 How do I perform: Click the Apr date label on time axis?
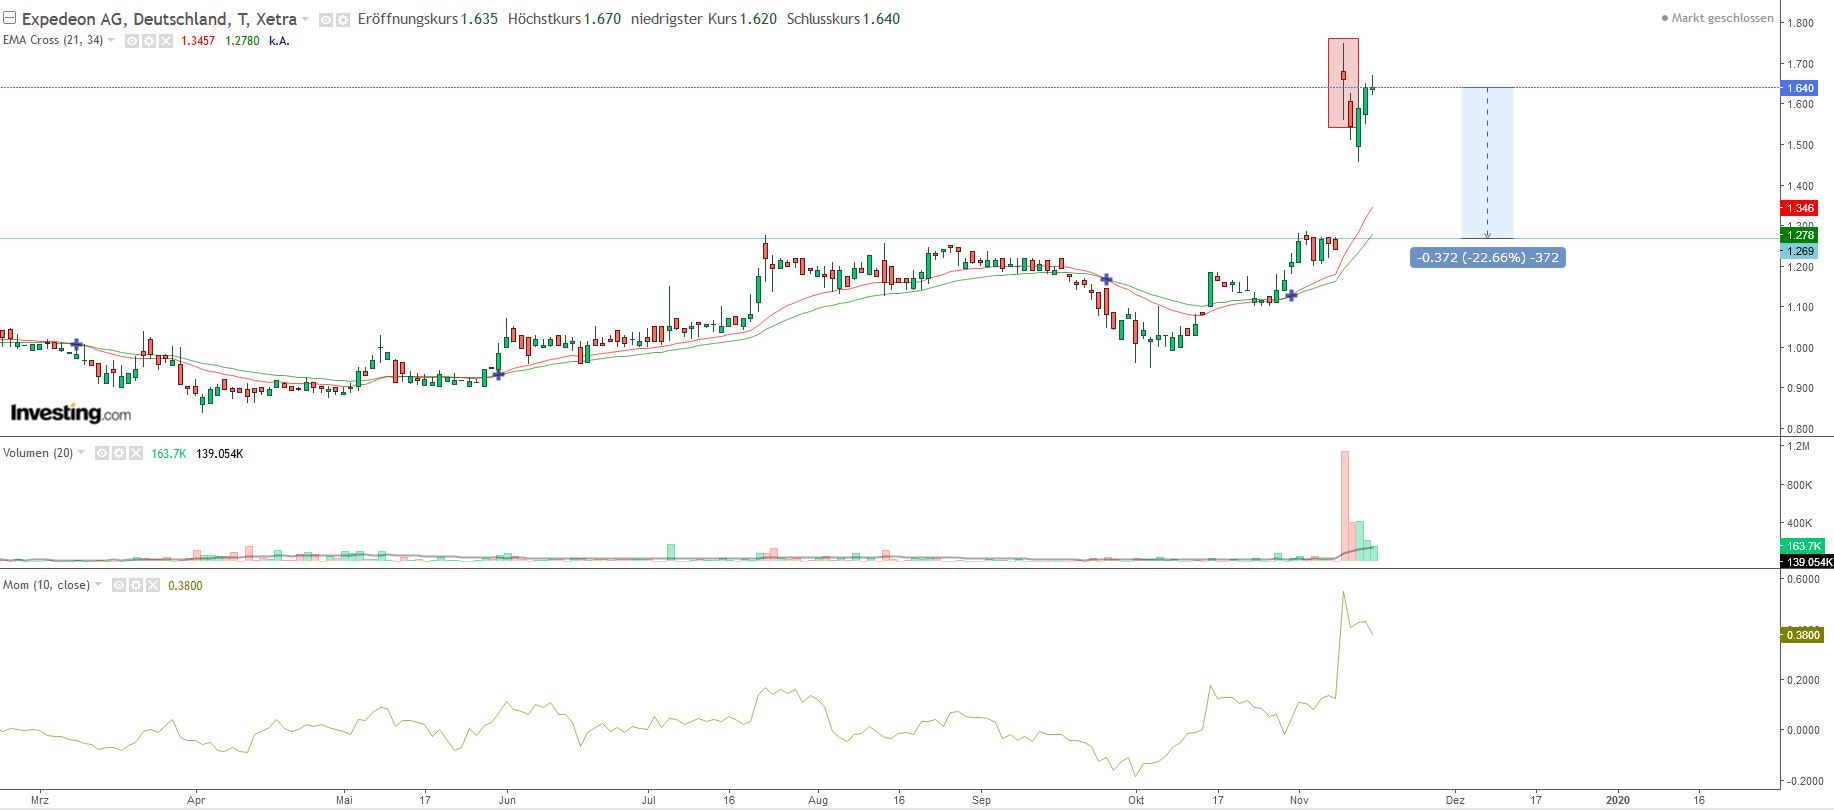click(x=195, y=800)
